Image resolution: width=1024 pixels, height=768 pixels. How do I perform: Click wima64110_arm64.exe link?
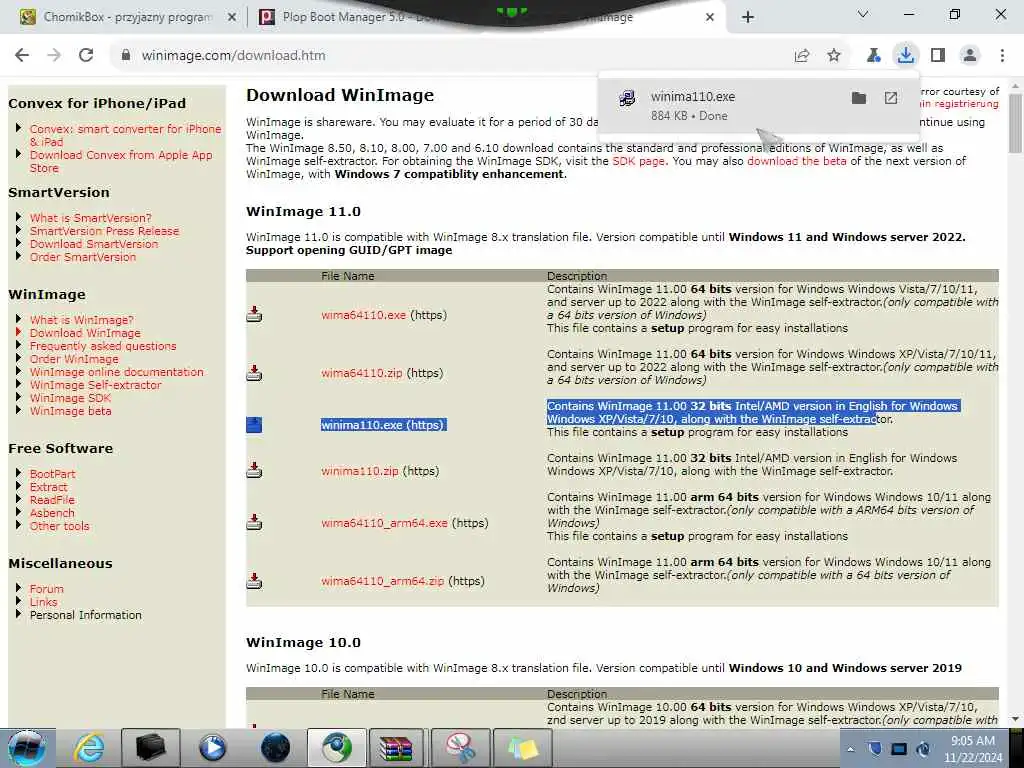tap(384, 523)
